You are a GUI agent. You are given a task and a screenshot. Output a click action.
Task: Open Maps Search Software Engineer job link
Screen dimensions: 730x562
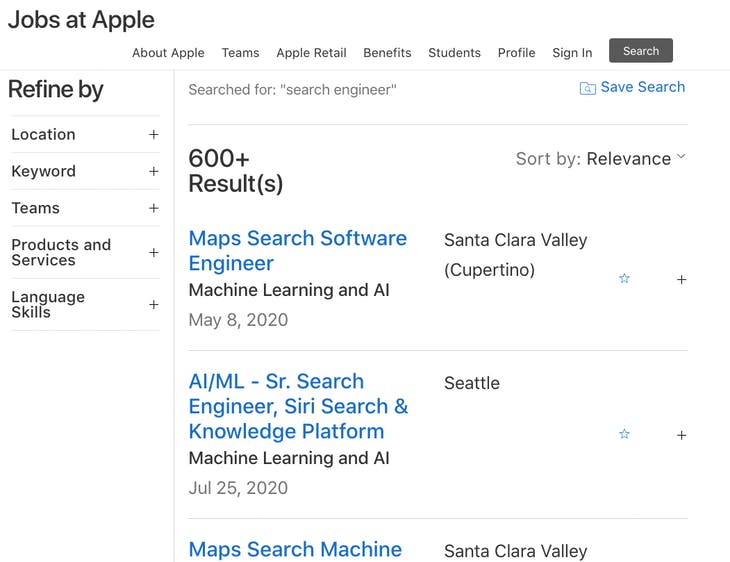tap(297, 251)
